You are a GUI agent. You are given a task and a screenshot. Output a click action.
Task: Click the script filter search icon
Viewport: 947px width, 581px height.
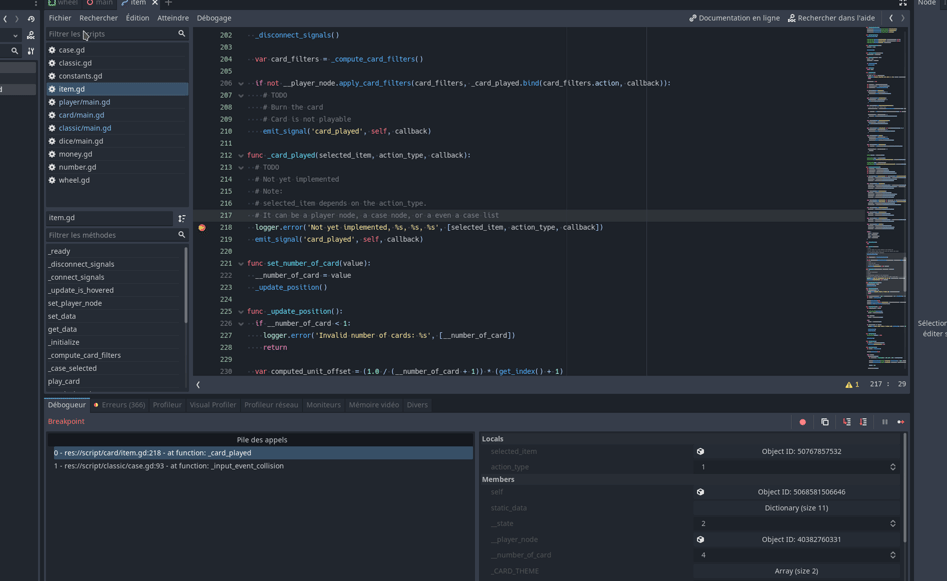tap(181, 34)
